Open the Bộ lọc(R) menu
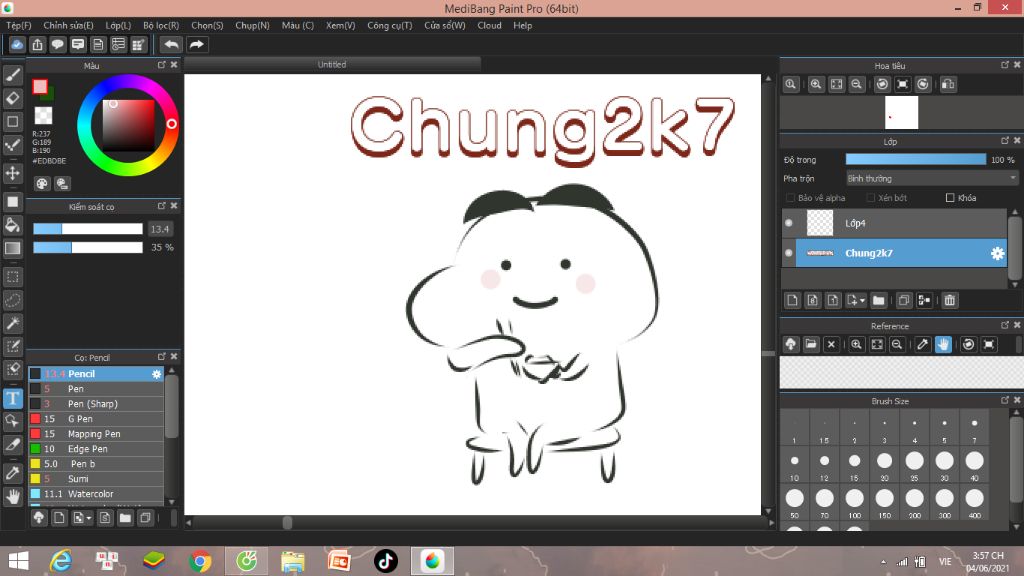Screen dimensions: 1024x576 (161, 25)
